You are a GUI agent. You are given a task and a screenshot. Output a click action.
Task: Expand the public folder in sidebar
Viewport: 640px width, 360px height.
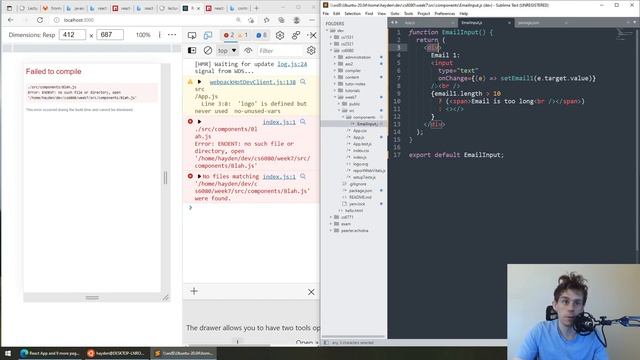339,104
